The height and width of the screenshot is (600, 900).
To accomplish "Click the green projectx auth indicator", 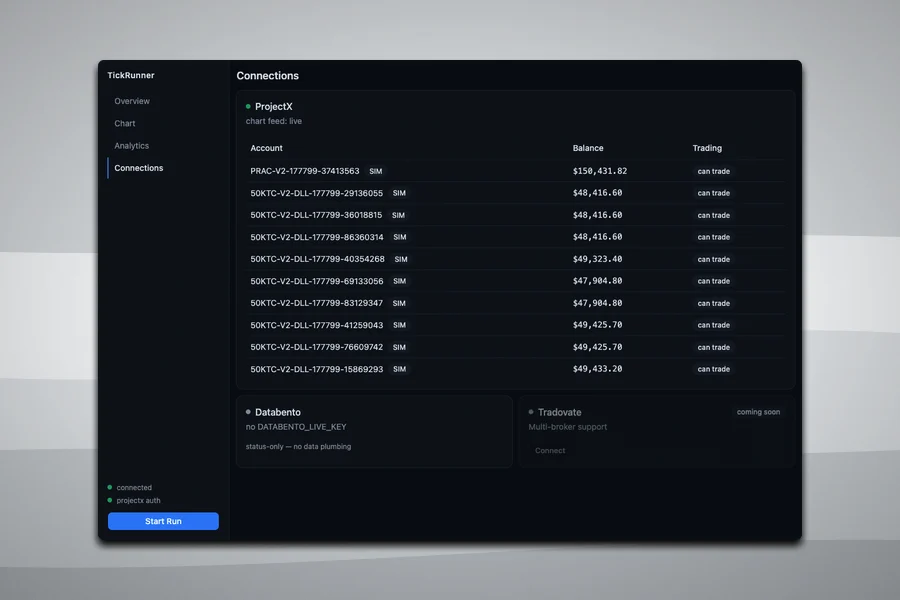I will click(x=110, y=500).
